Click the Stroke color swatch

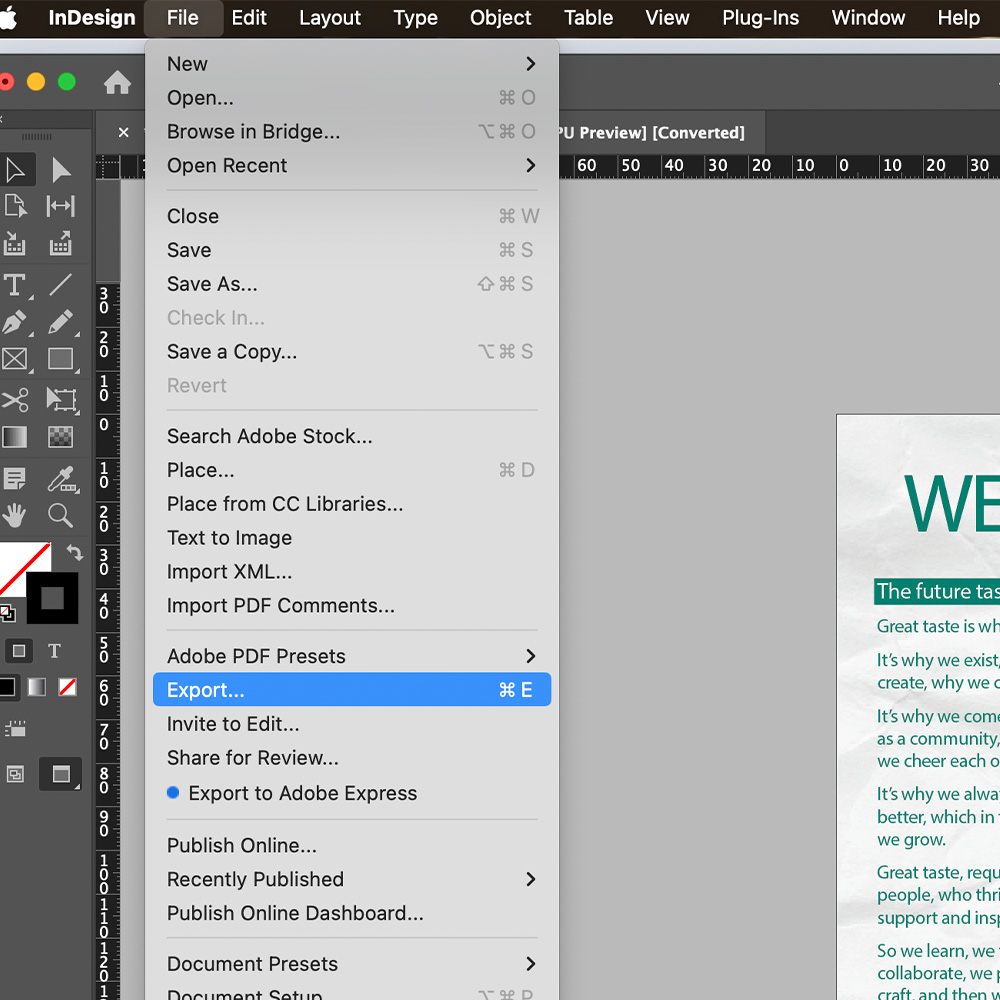(52, 598)
